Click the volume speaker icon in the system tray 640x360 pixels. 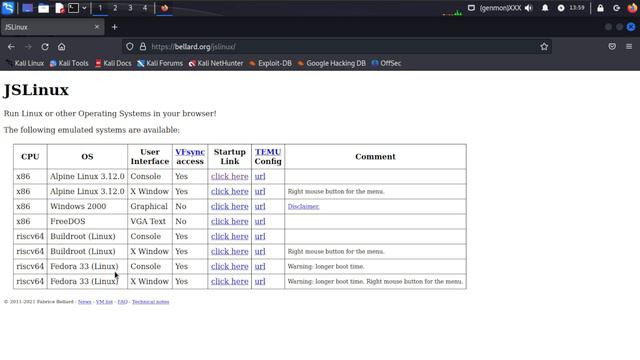click(529, 8)
